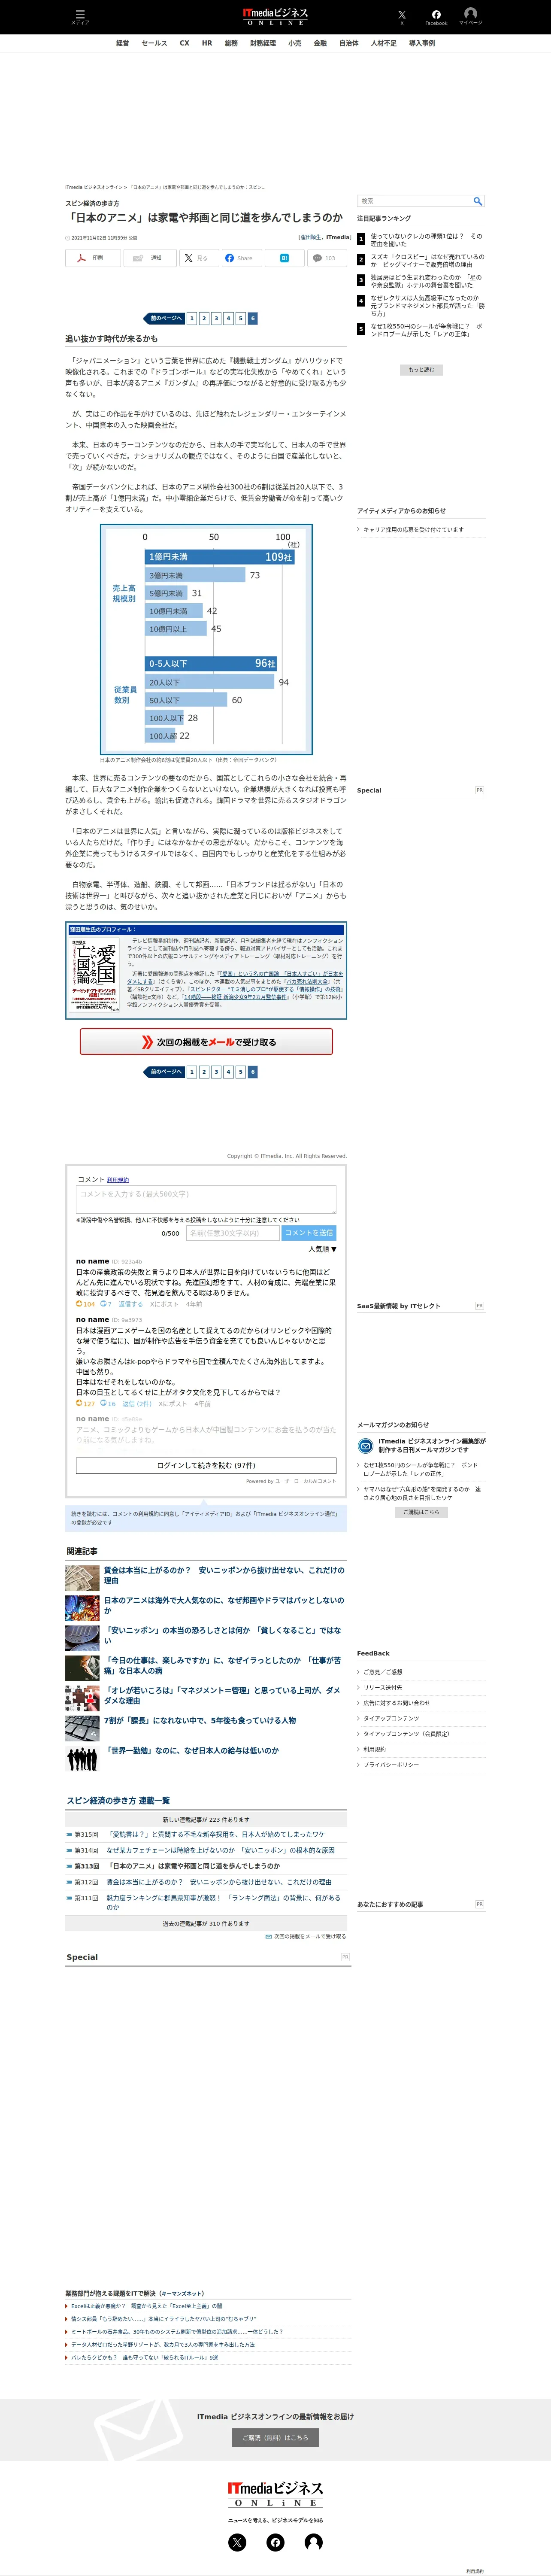Click ご購読（無料）はこちら footer button
Viewport: 551px width, 2576px height.
[275, 2438]
